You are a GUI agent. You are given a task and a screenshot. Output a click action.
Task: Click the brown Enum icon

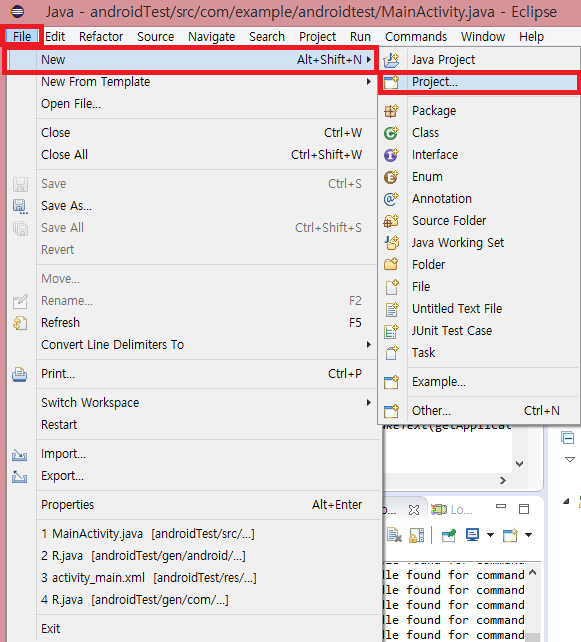(x=391, y=177)
